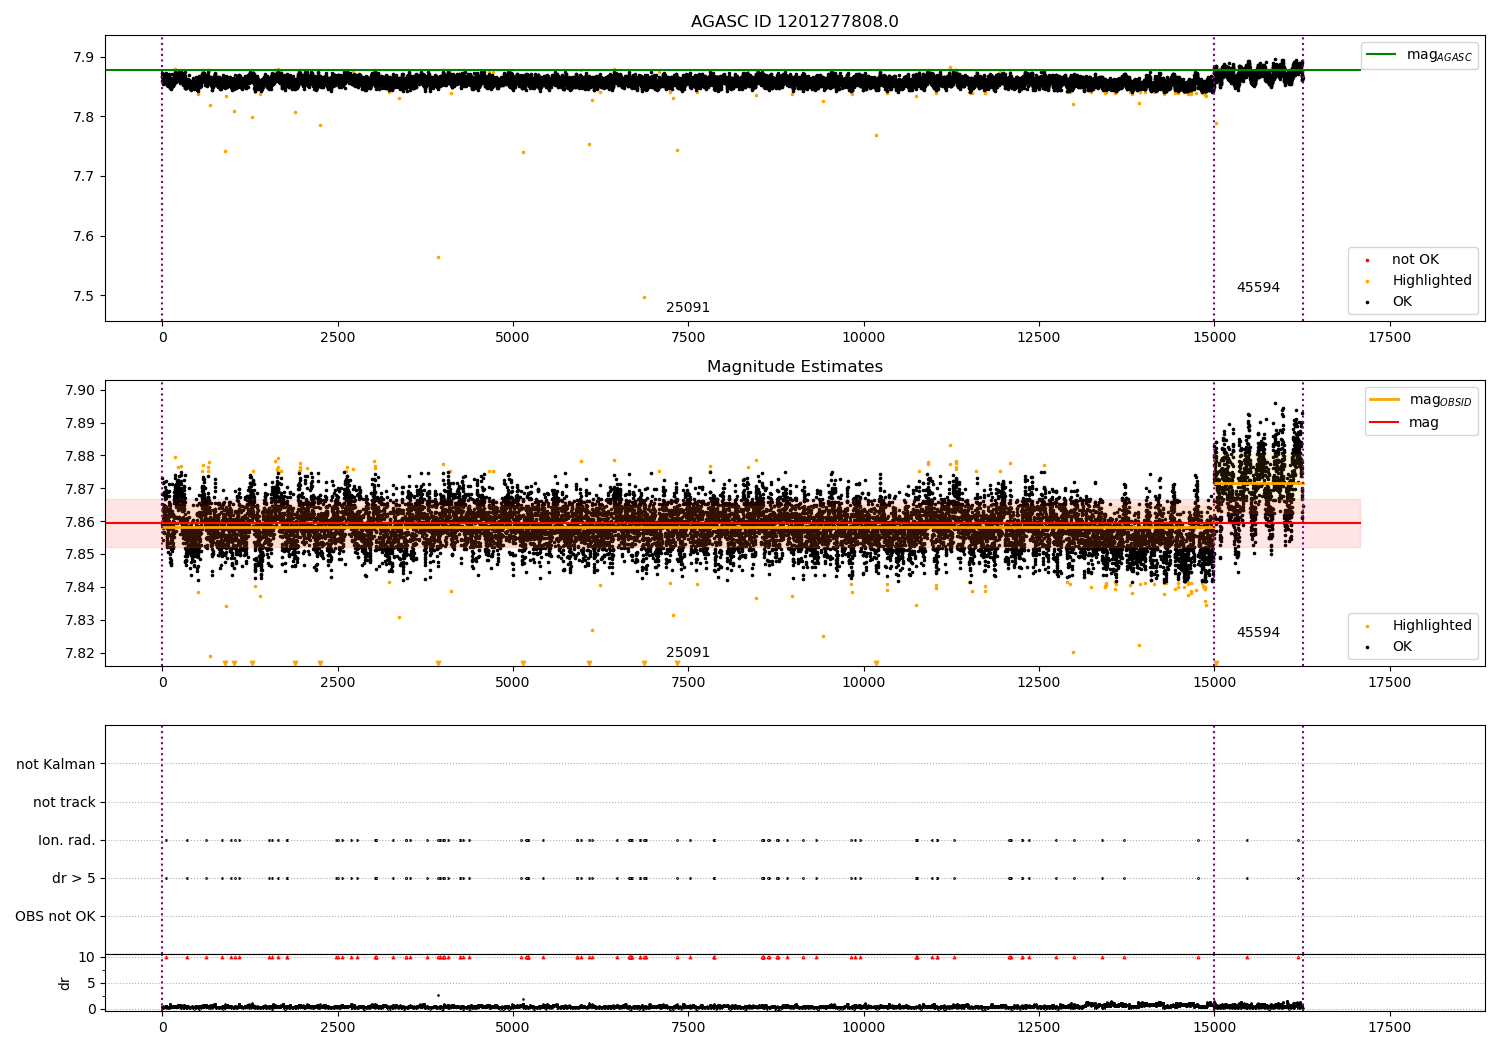
Task: Click the lowest orange outlier point above the 25091 label
Action: pos(644,297)
